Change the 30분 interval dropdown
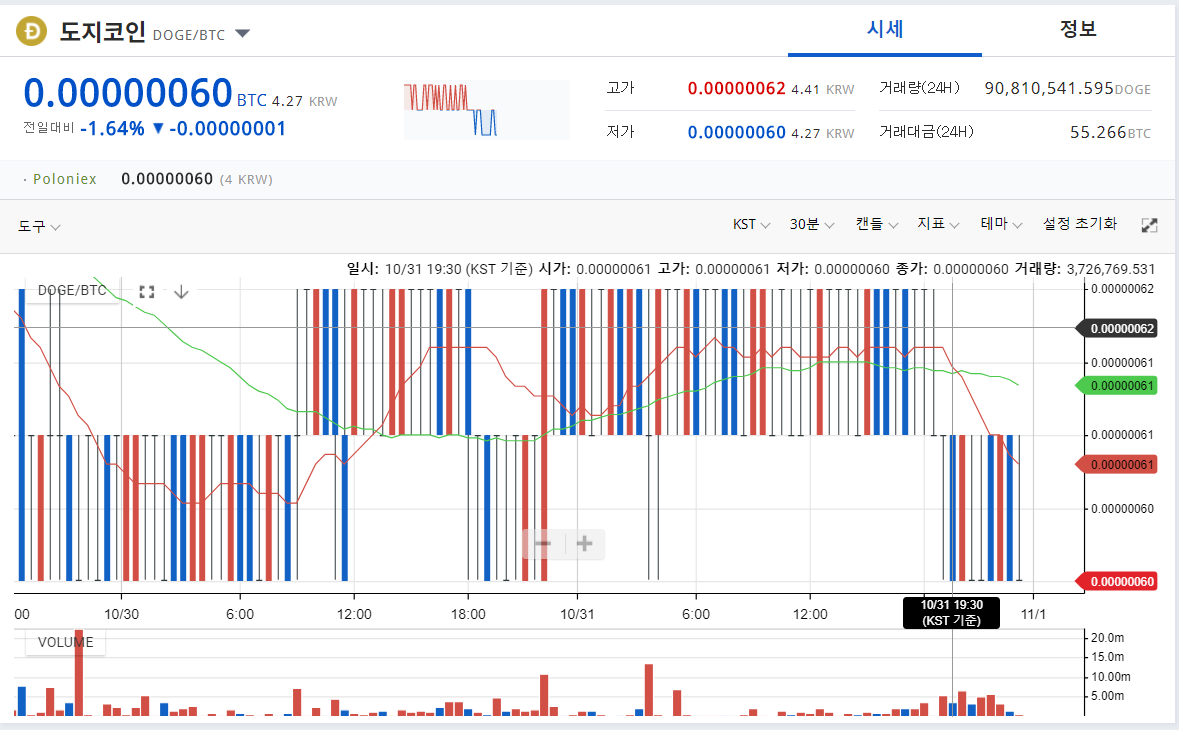The height and width of the screenshot is (730, 1179). 811,224
